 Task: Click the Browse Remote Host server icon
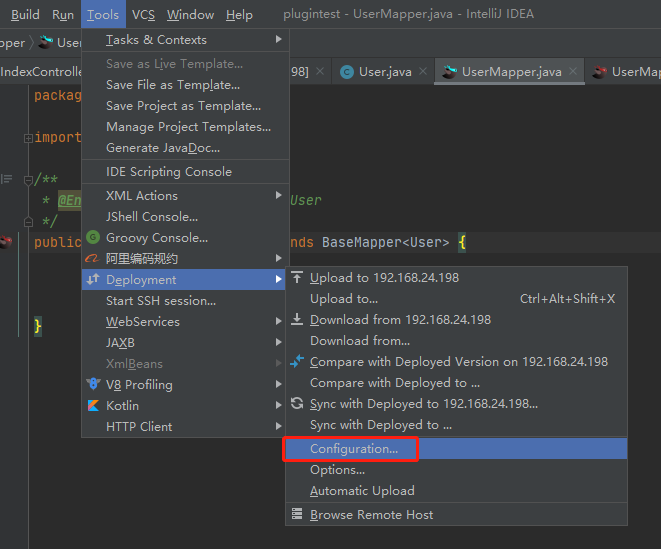point(297,514)
